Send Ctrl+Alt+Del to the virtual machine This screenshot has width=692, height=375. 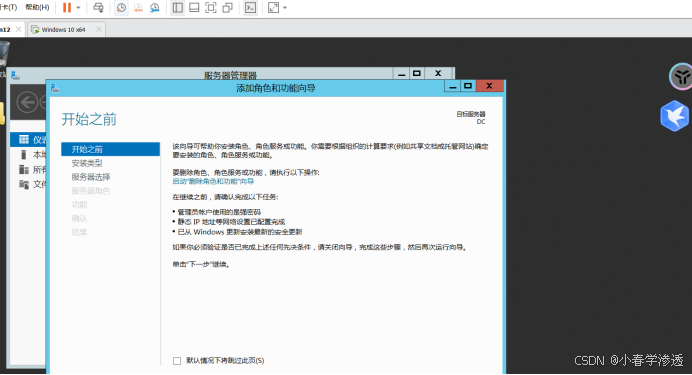coord(98,8)
